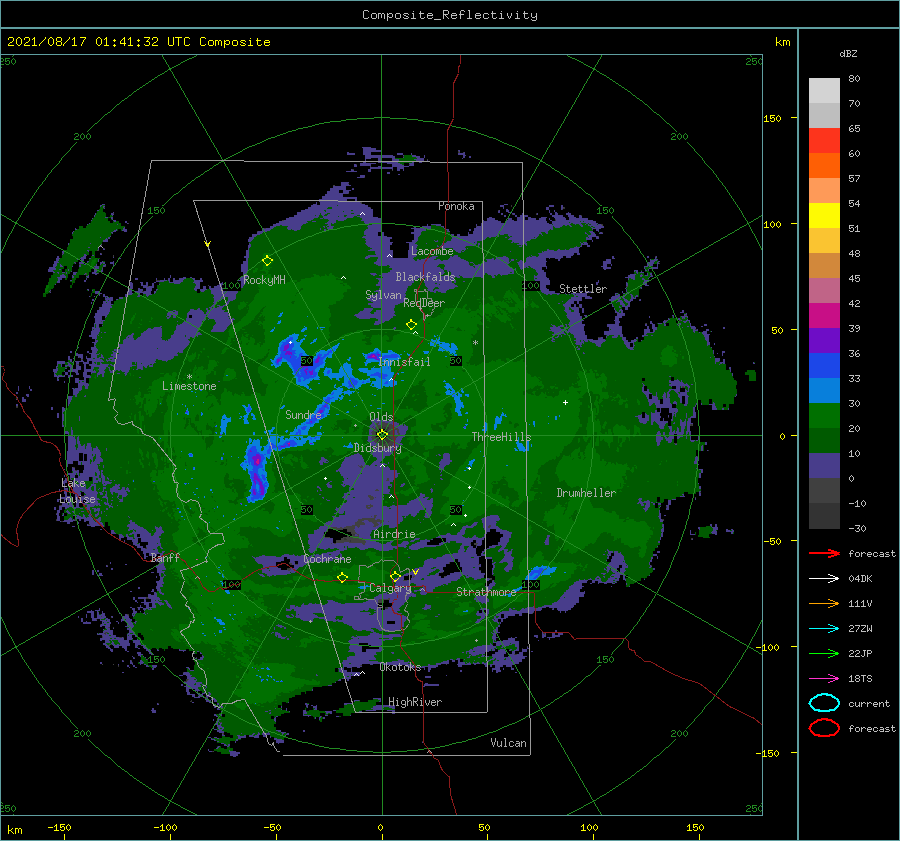Click the Sylvan label
The height and width of the screenshot is (841, 900).
(383, 294)
